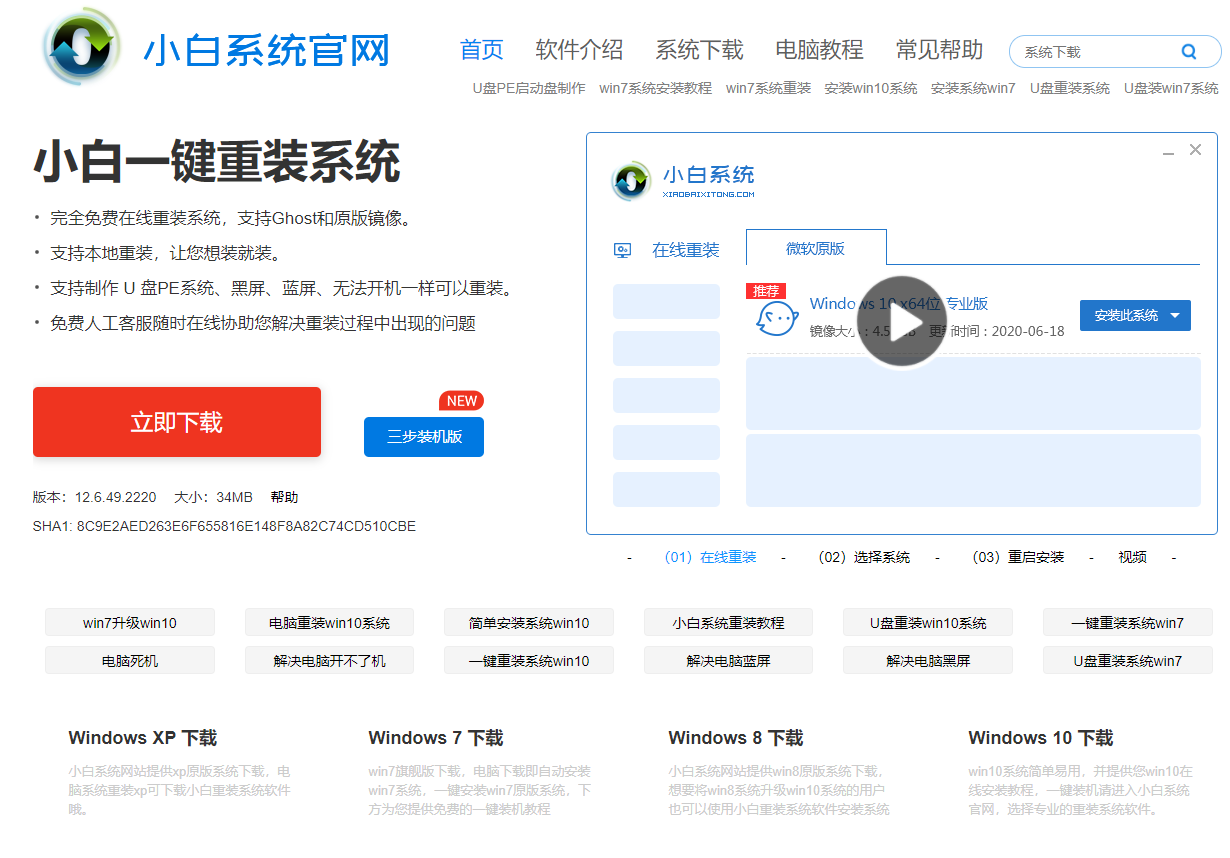Play the video preview button
The height and width of the screenshot is (858, 1230).
coord(901,321)
